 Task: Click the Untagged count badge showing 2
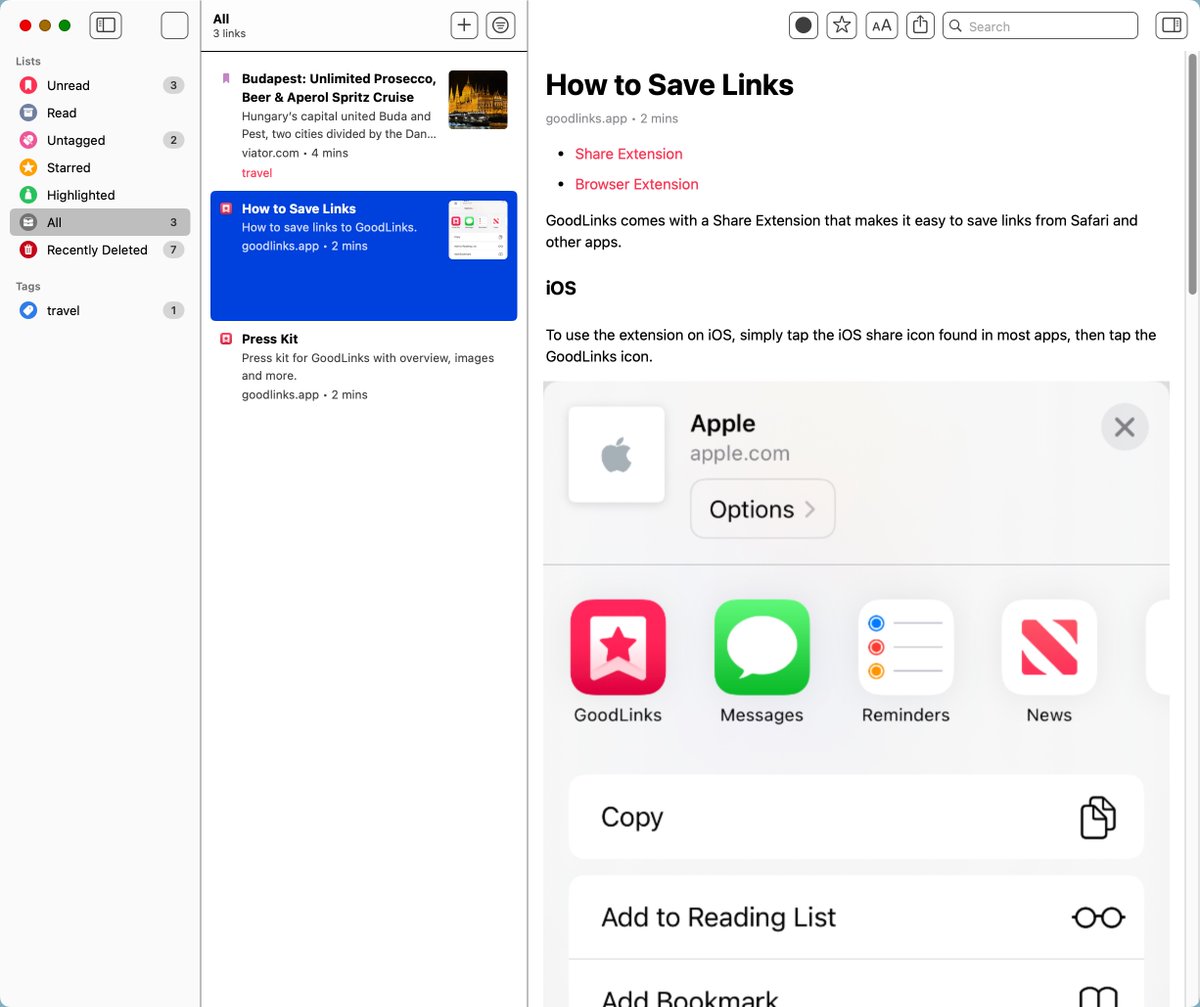(173, 140)
